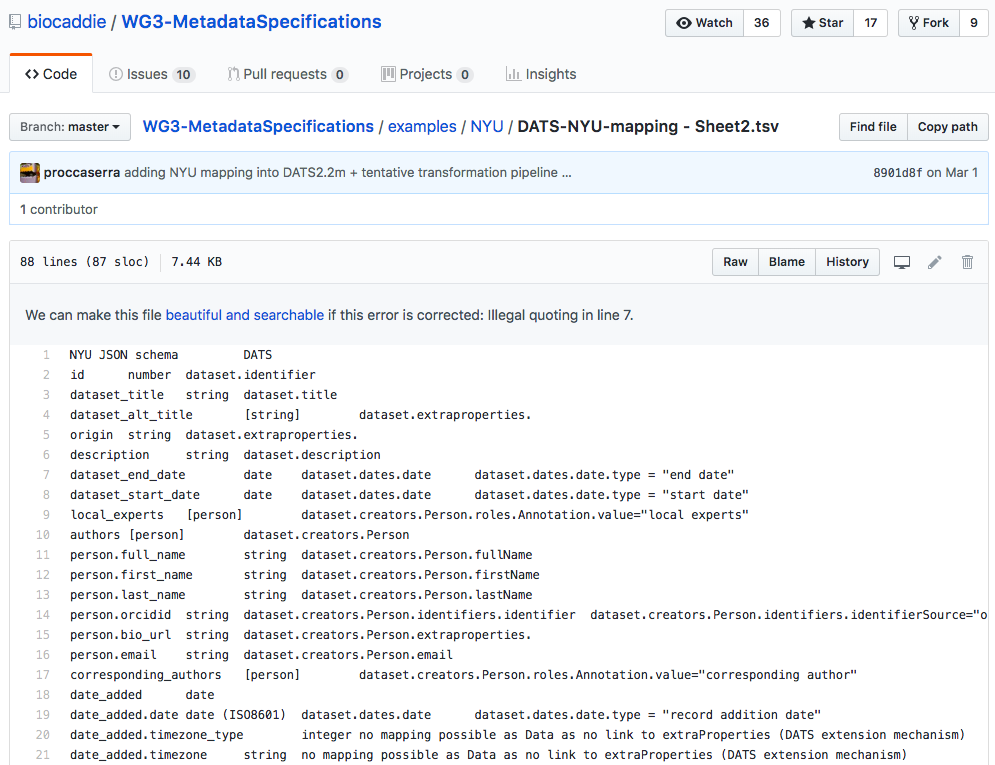The width and height of the screenshot is (995, 765).
Task: Open the examples breadcrumb folder
Action: (x=422, y=126)
